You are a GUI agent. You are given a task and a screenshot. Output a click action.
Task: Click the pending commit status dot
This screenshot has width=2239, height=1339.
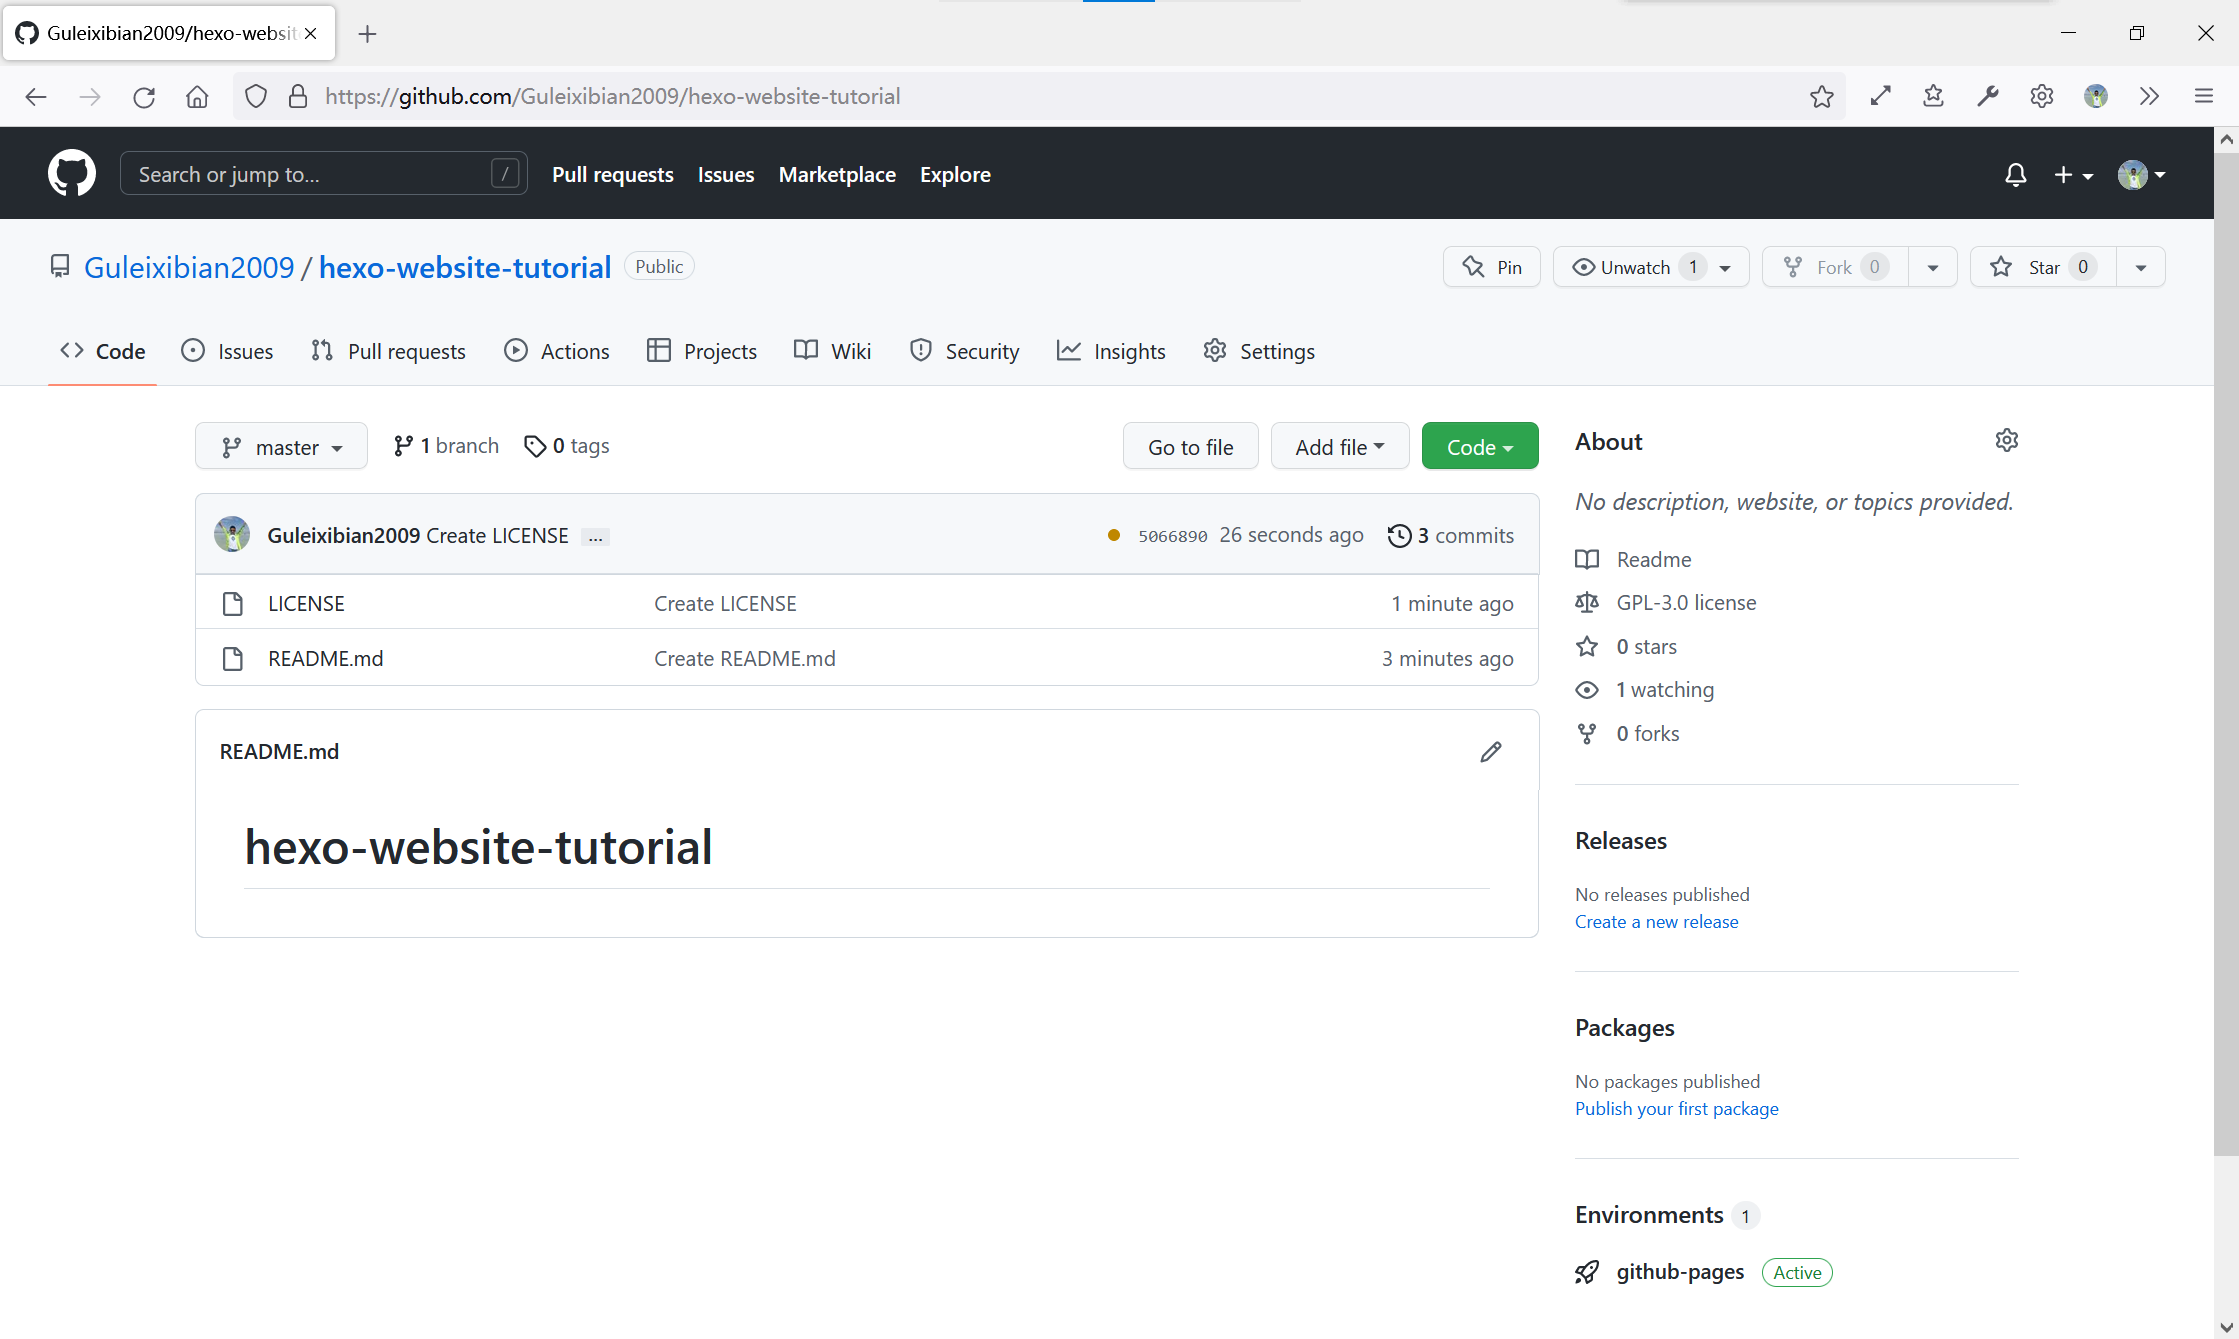pyautogui.click(x=1113, y=536)
